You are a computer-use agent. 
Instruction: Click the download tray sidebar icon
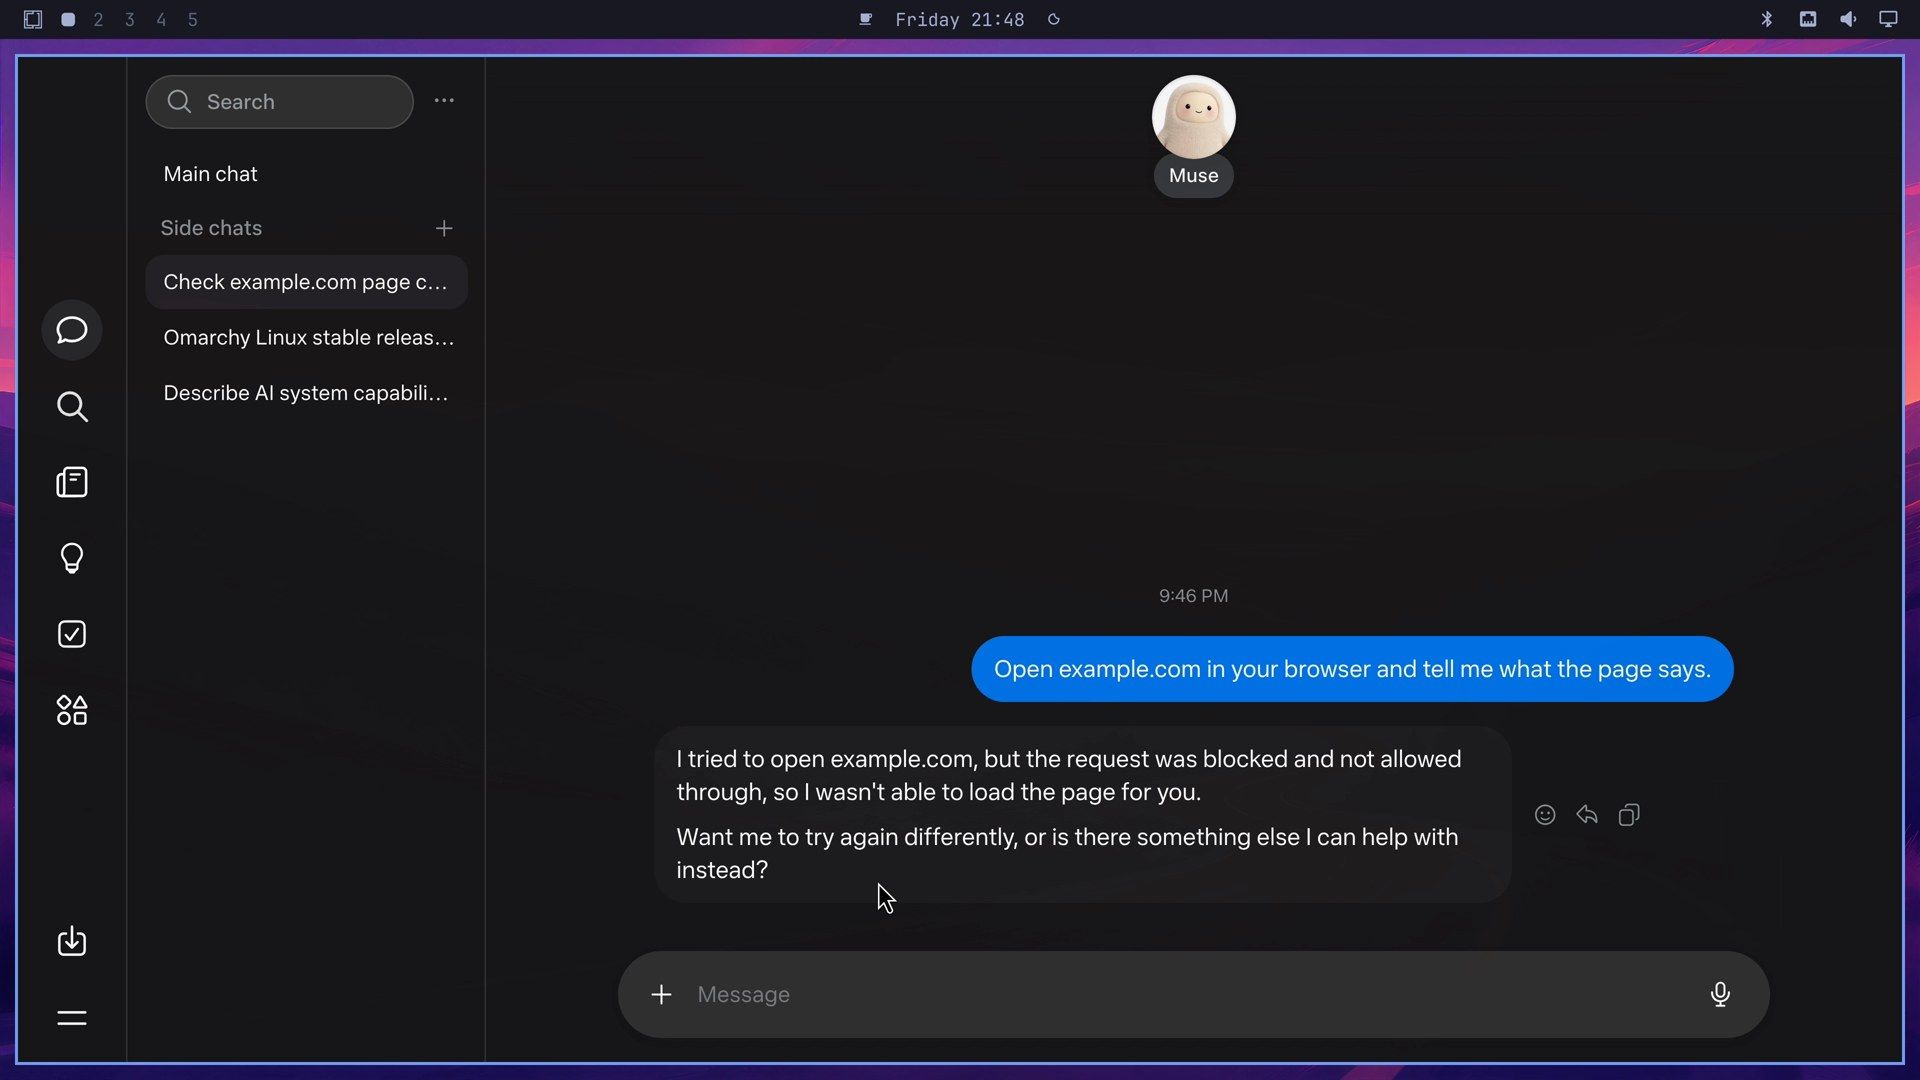click(x=72, y=941)
